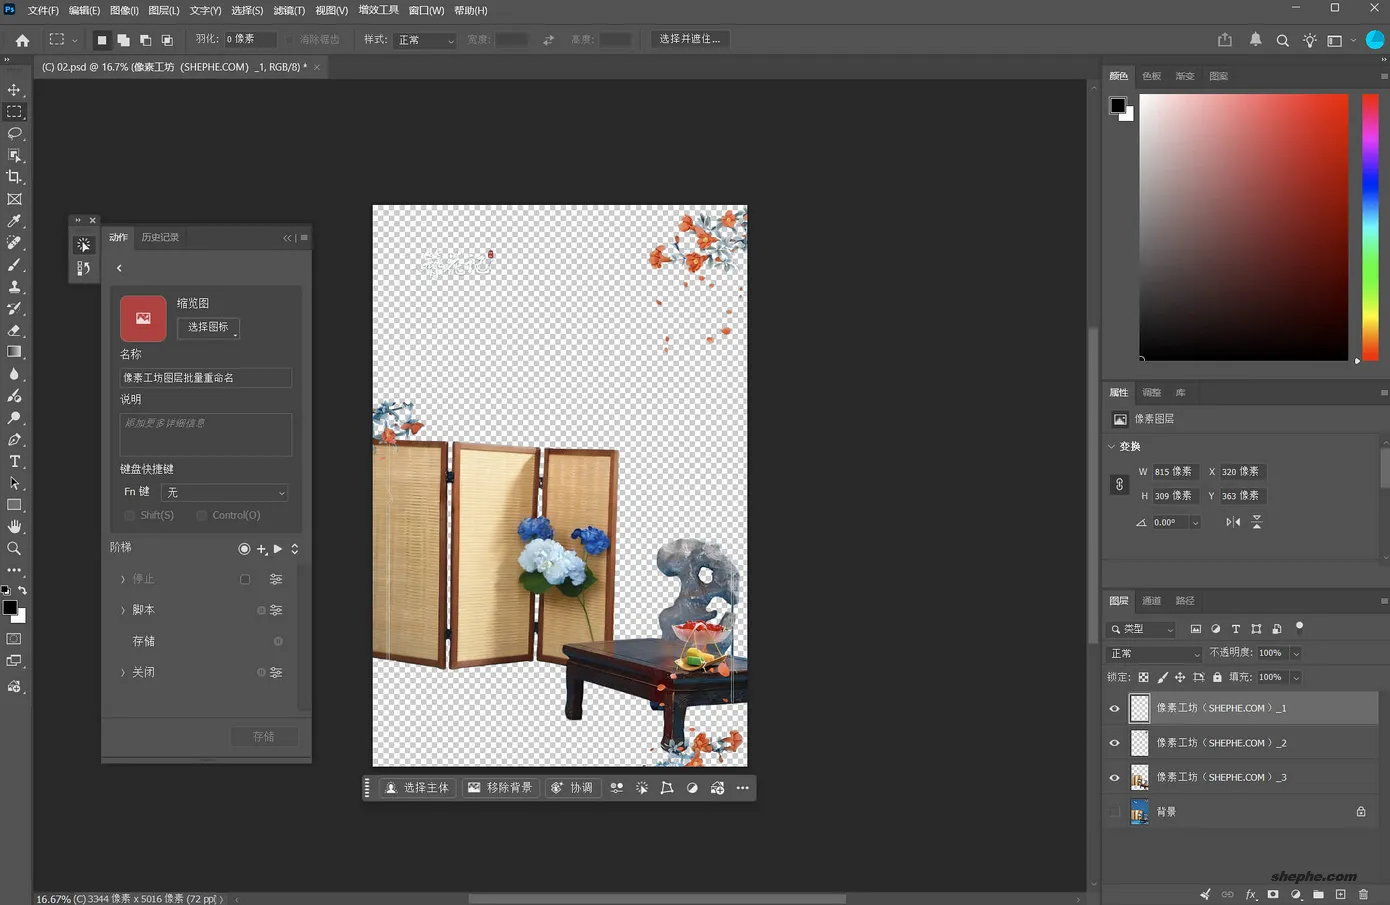Open layer style fx icon
Viewport: 1390px width, 905px height.
coord(1250,894)
